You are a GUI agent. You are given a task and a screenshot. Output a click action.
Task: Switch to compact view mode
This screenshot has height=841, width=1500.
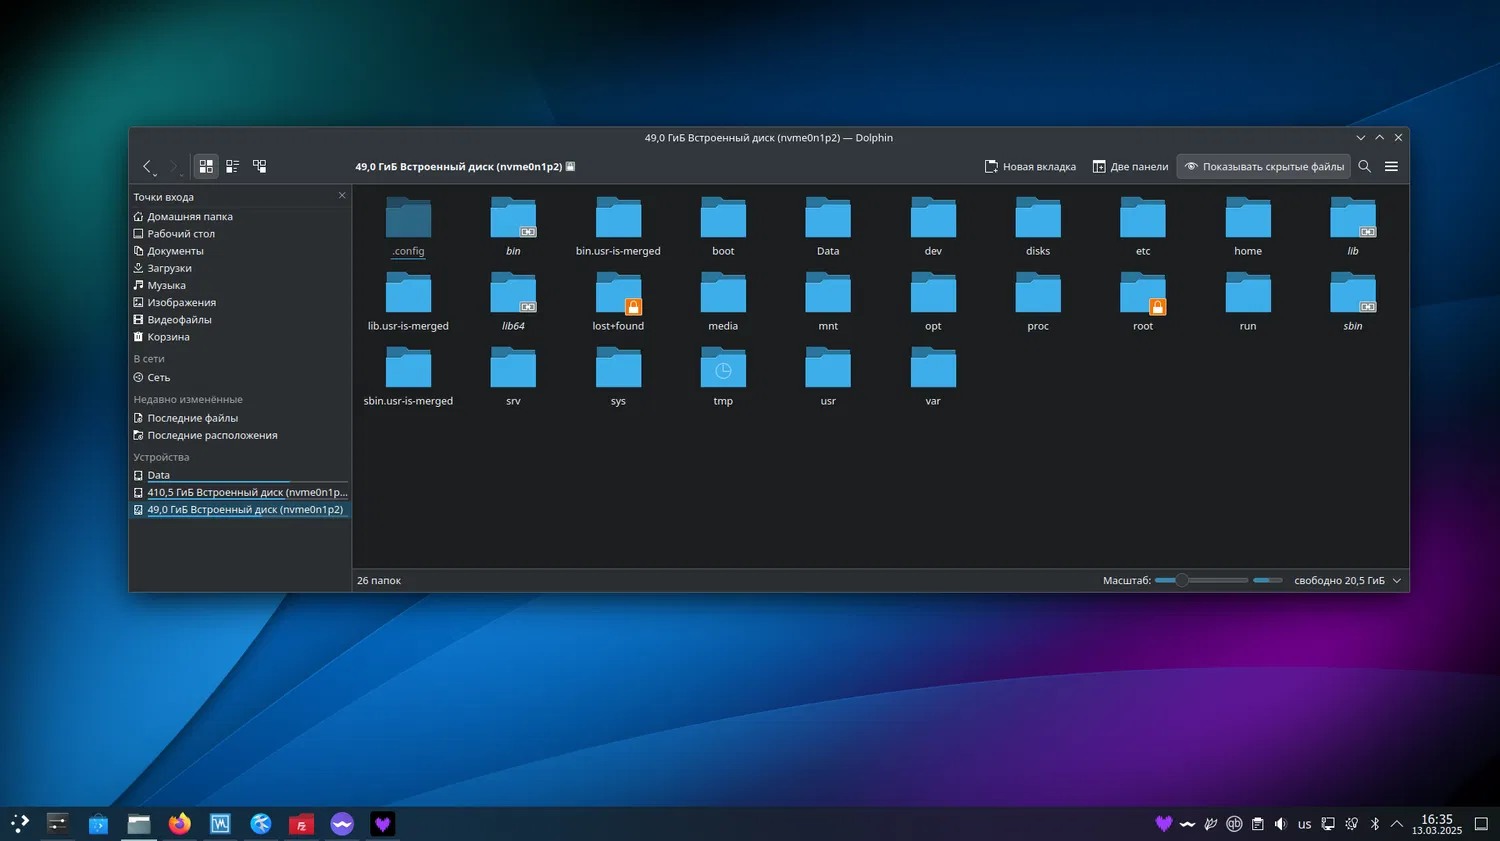(232, 166)
